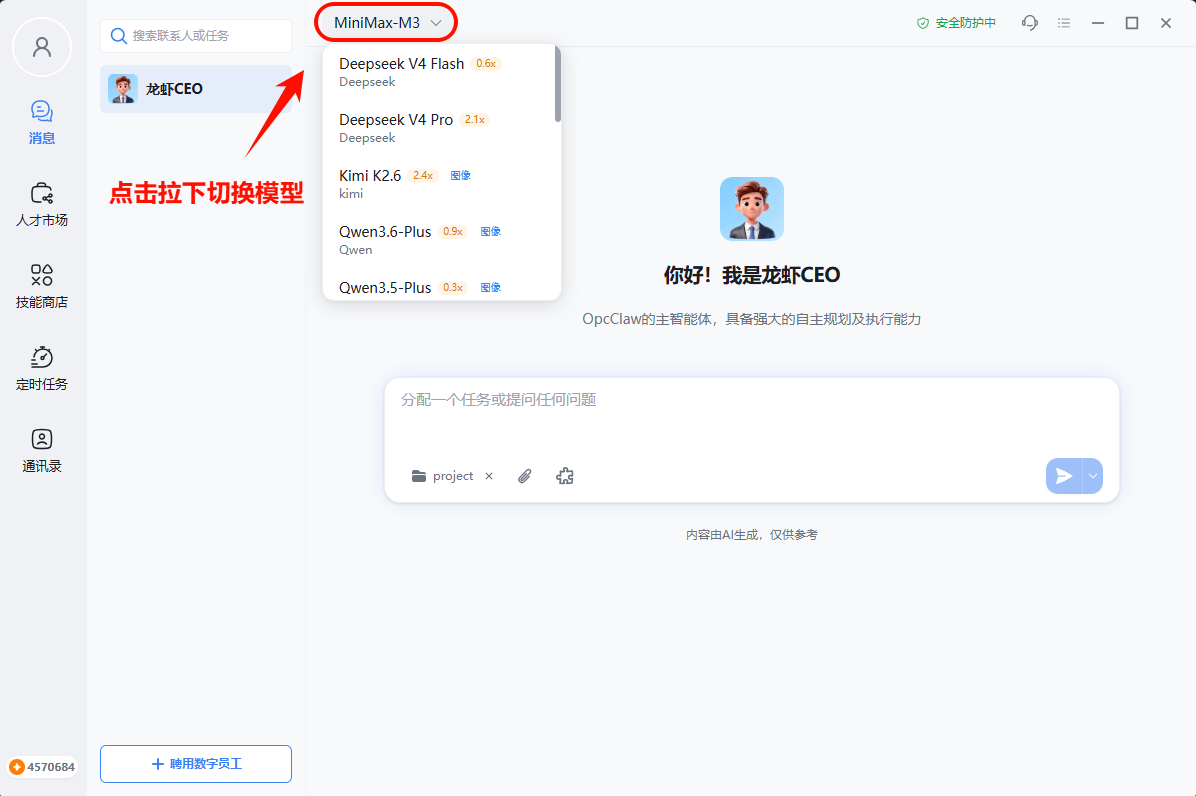Open 定时任务 scheduled tasks
This screenshot has height=796, width=1196.
(x=42, y=368)
